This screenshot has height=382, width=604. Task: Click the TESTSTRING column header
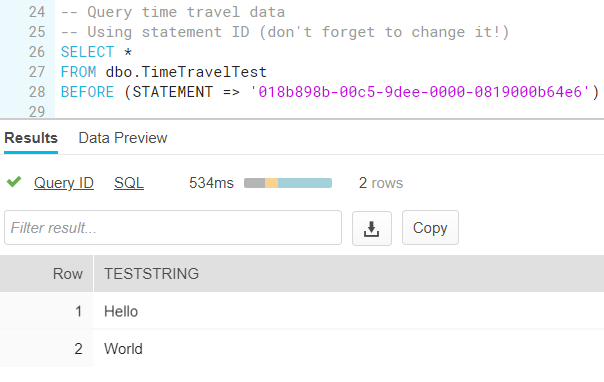(x=151, y=274)
